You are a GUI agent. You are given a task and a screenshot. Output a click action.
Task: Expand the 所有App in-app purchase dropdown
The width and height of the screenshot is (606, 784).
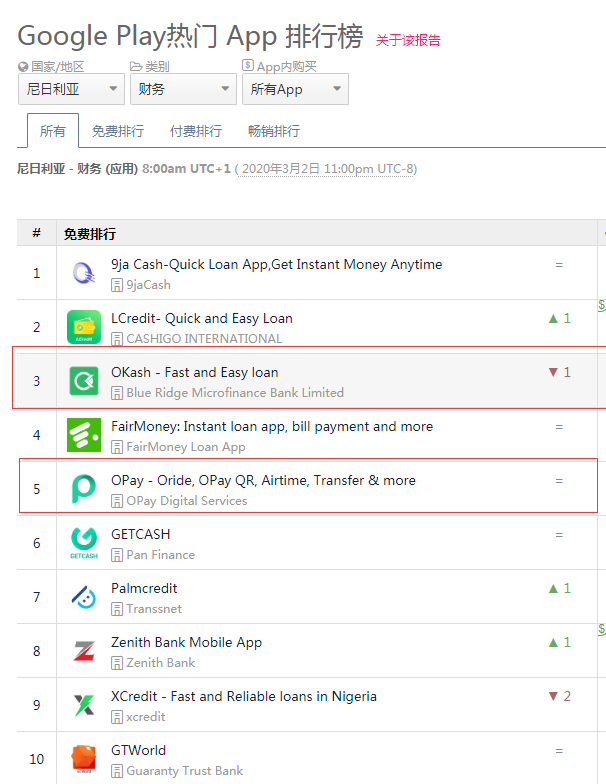[295, 89]
